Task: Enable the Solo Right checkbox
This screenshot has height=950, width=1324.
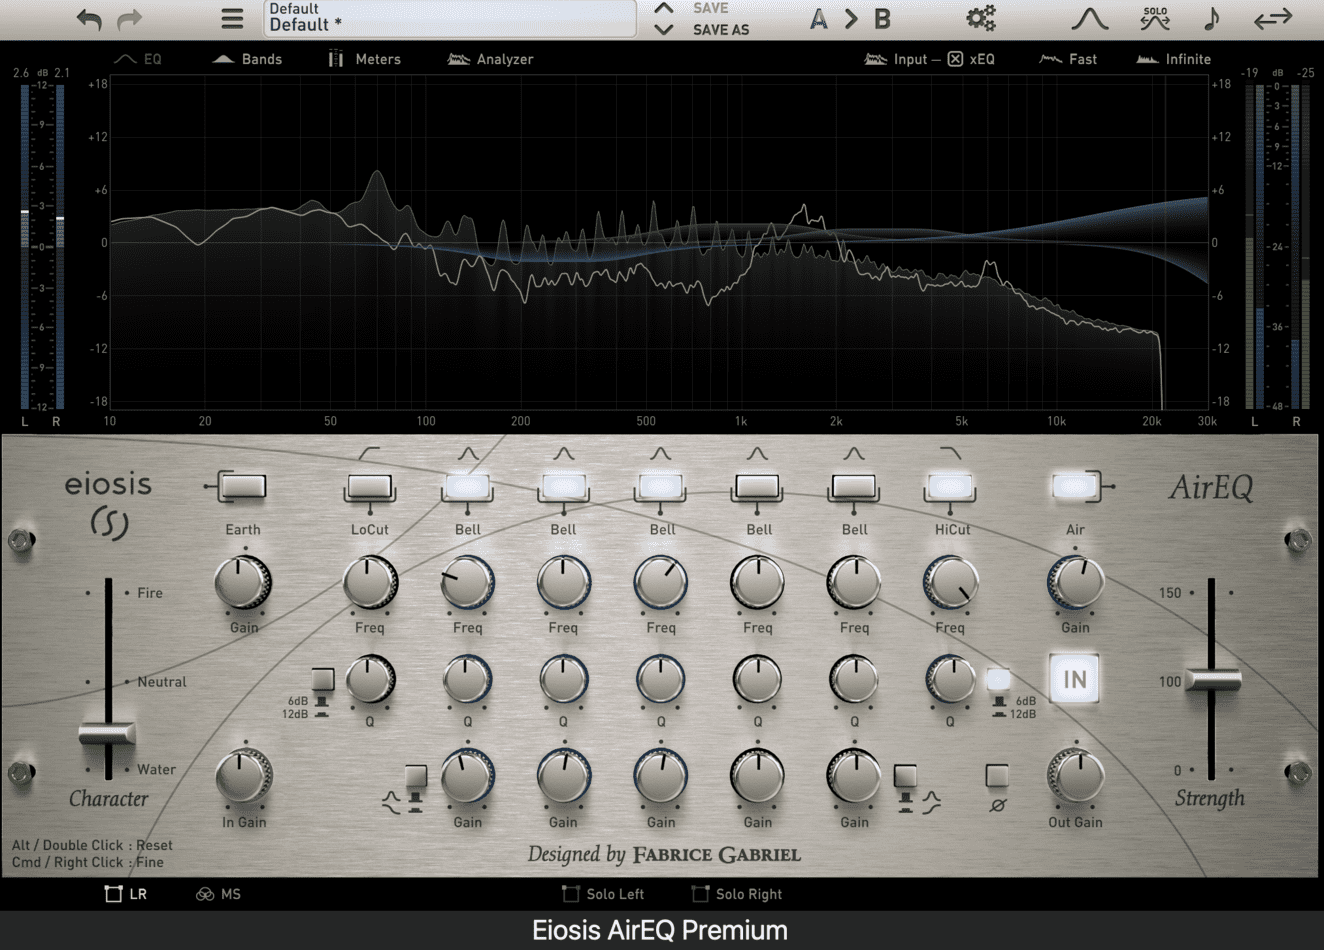Action: [x=736, y=894]
